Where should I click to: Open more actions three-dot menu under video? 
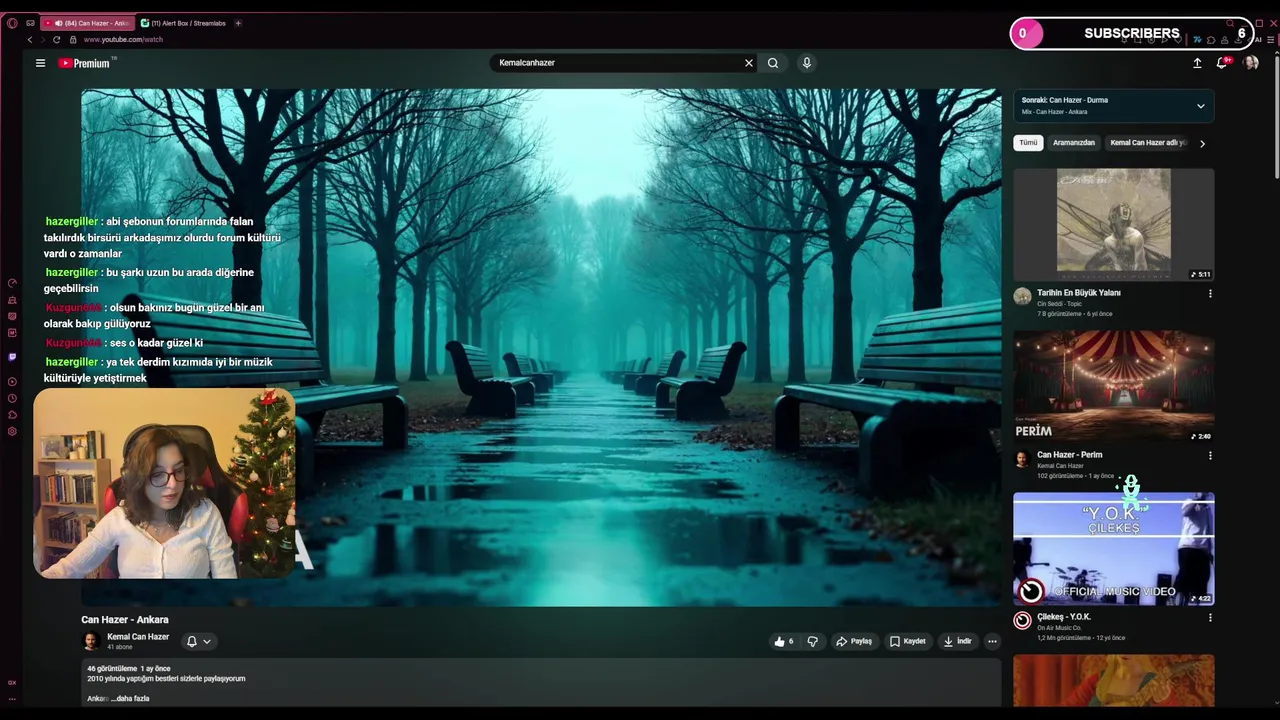click(992, 641)
